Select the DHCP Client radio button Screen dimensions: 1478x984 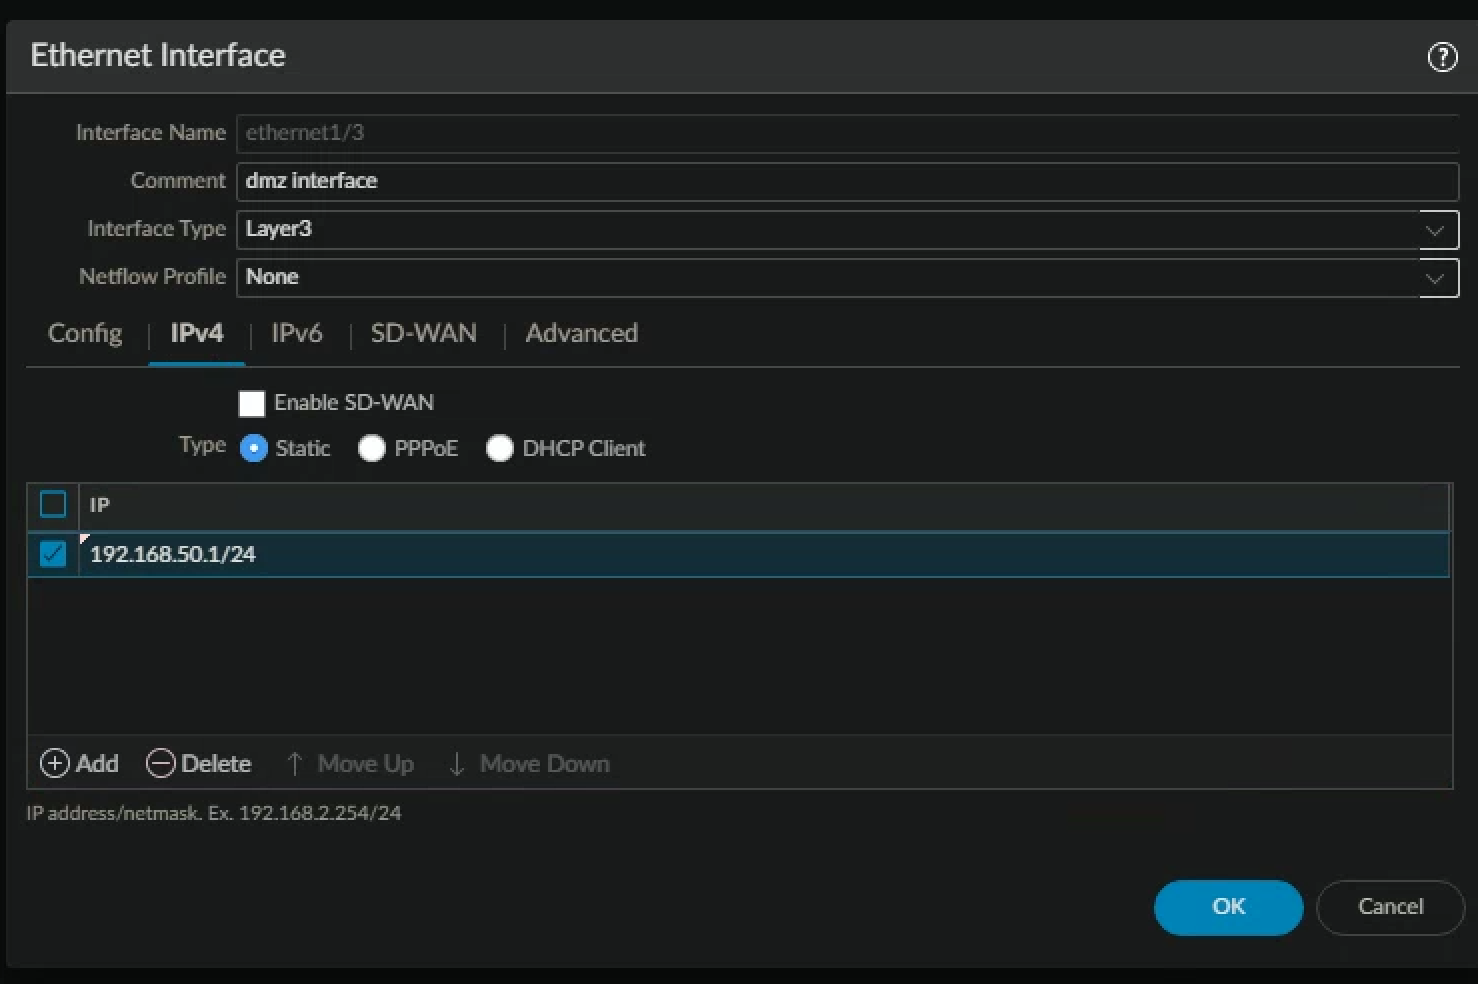500,448
